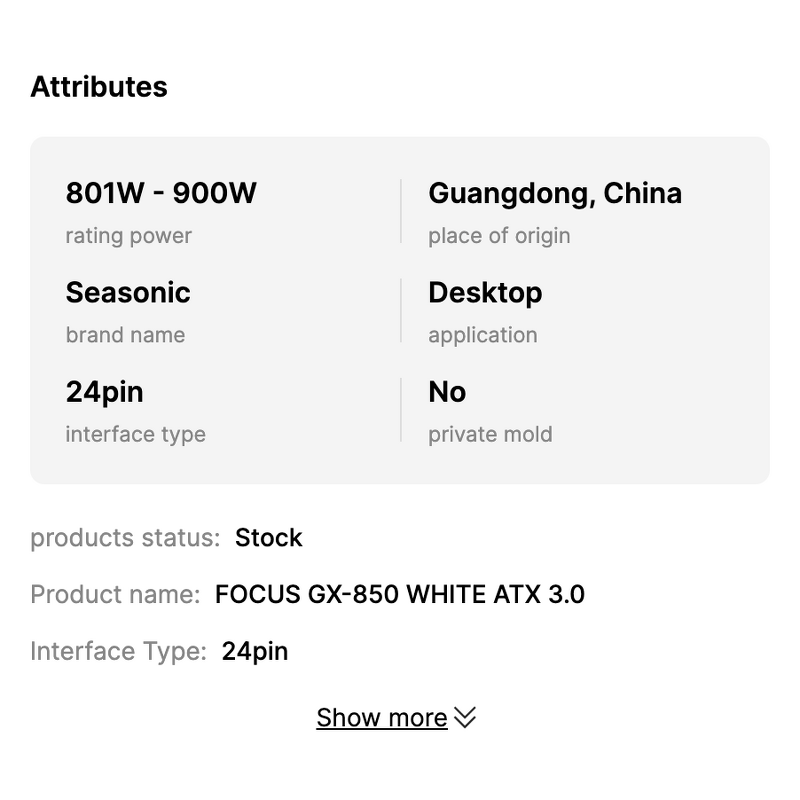Click the 801W - 900W rating power value
800x800 pixels.
161,193
